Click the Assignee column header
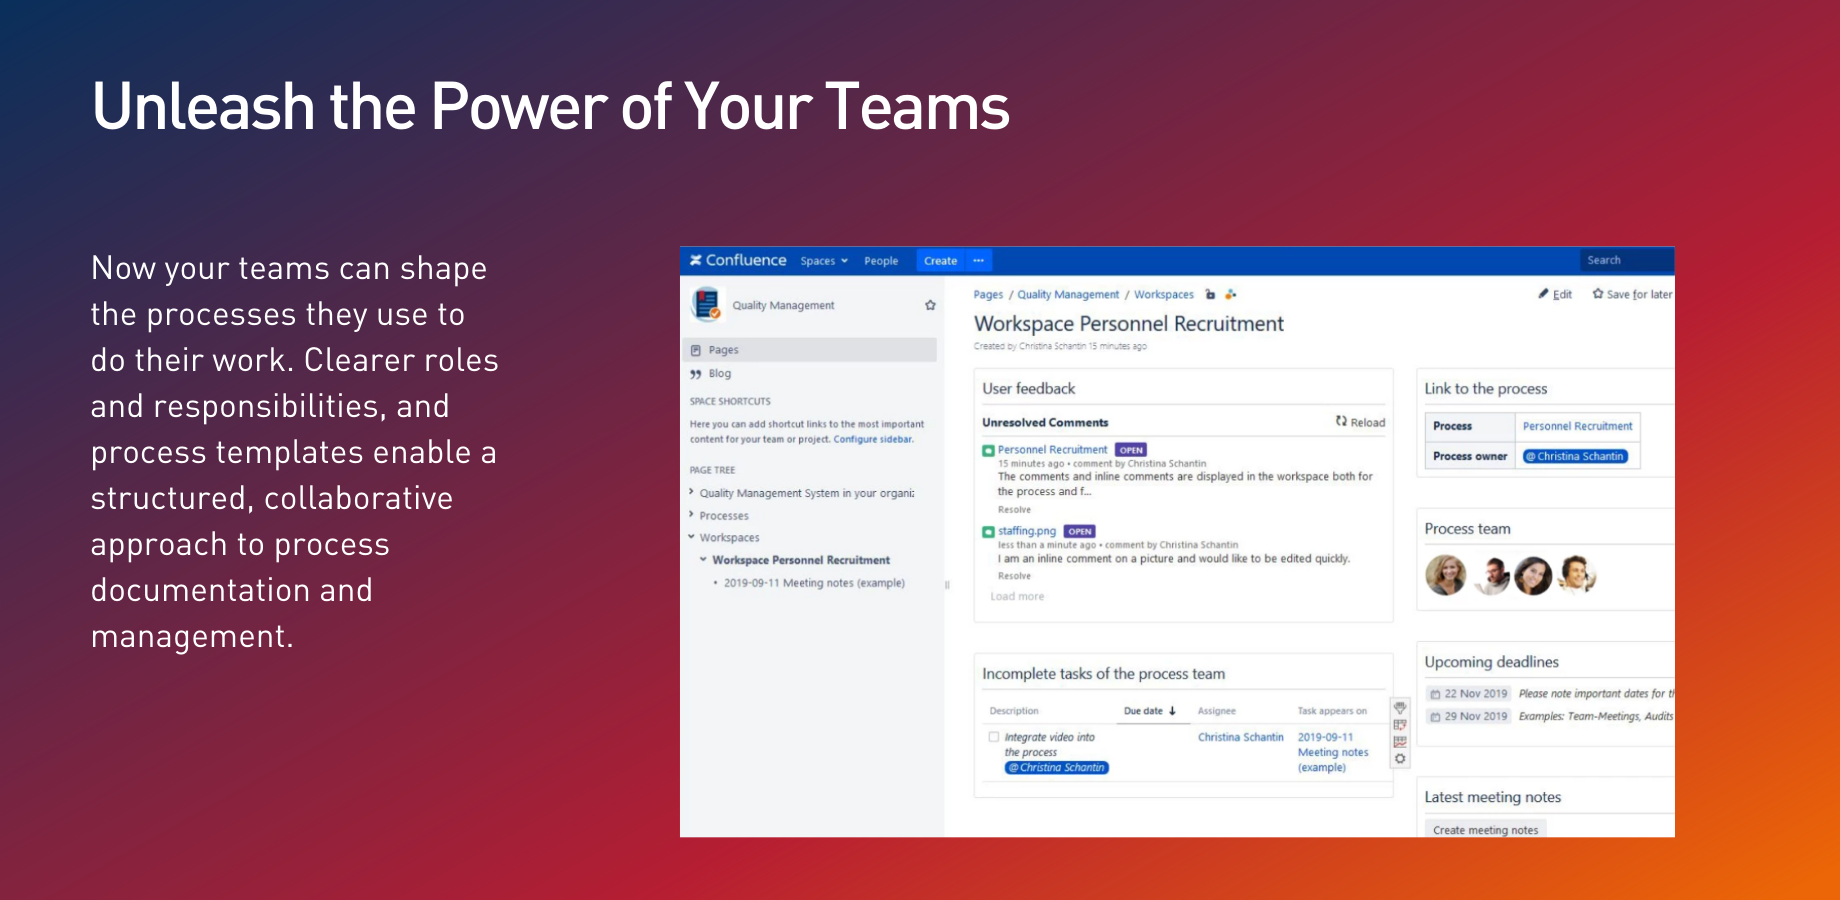The width and height of the screenshot is (1840, 900). pyautogui.click(x=1217, y=711)
